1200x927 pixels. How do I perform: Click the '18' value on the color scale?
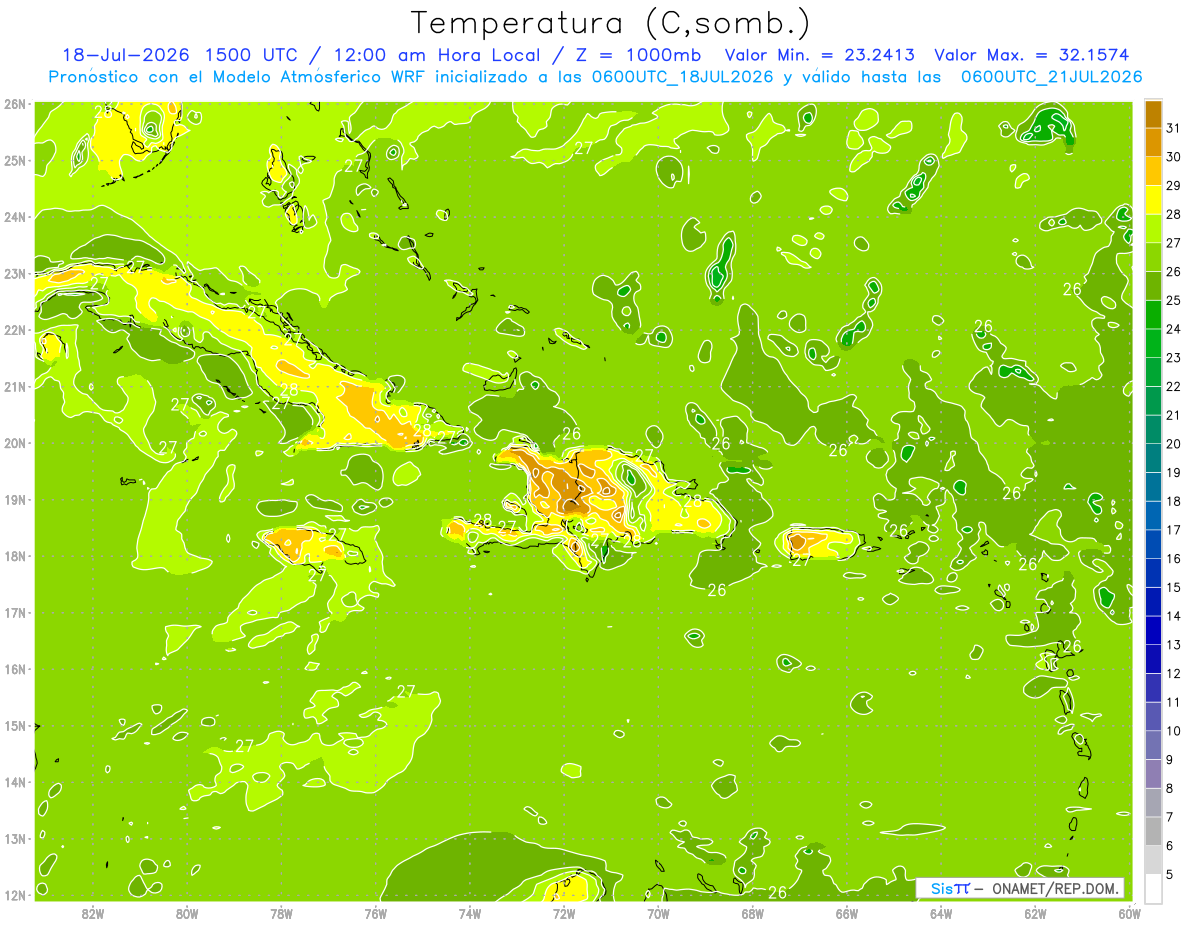pyautogui.click(x=1173, y=501)
